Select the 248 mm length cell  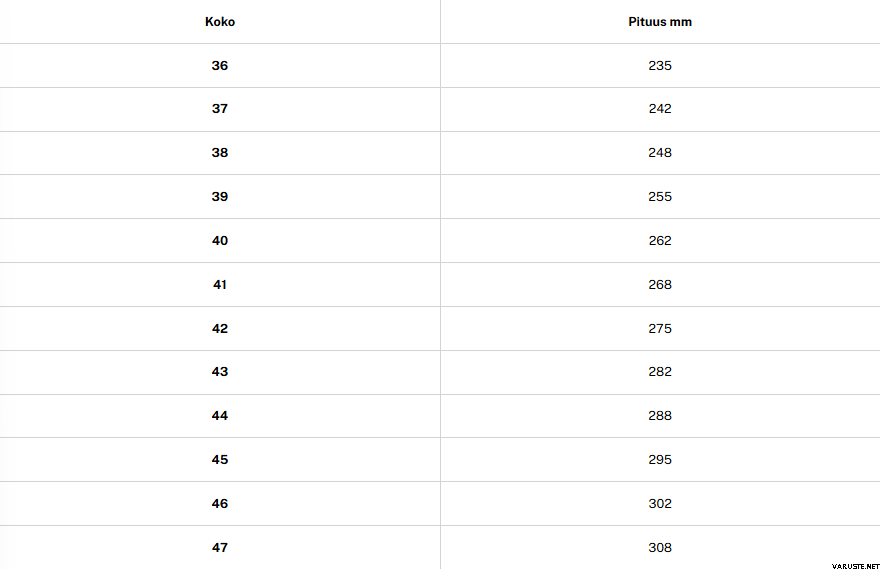pos(660,153)
